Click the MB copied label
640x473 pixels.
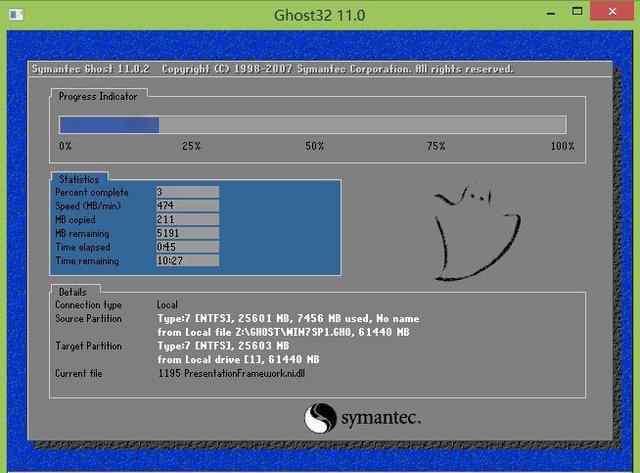pyautogui.click(x=75, y=220)
